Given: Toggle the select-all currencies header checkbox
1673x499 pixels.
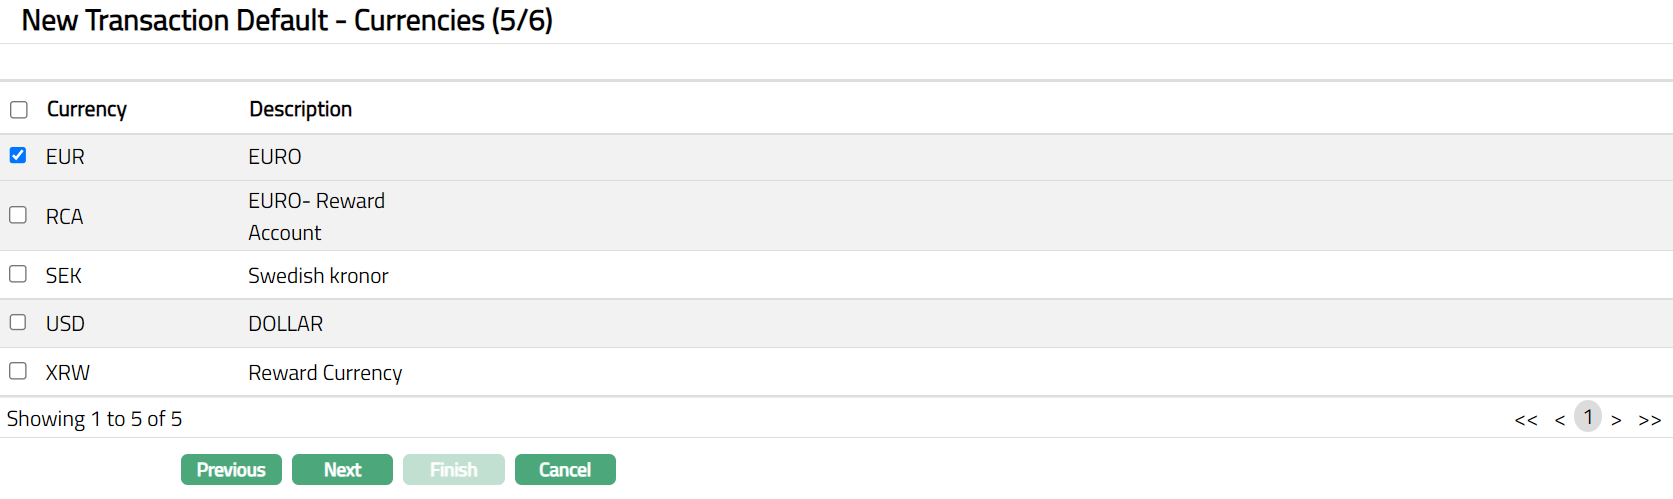Looking at the screenshot, I should click(x=19, y=110).
